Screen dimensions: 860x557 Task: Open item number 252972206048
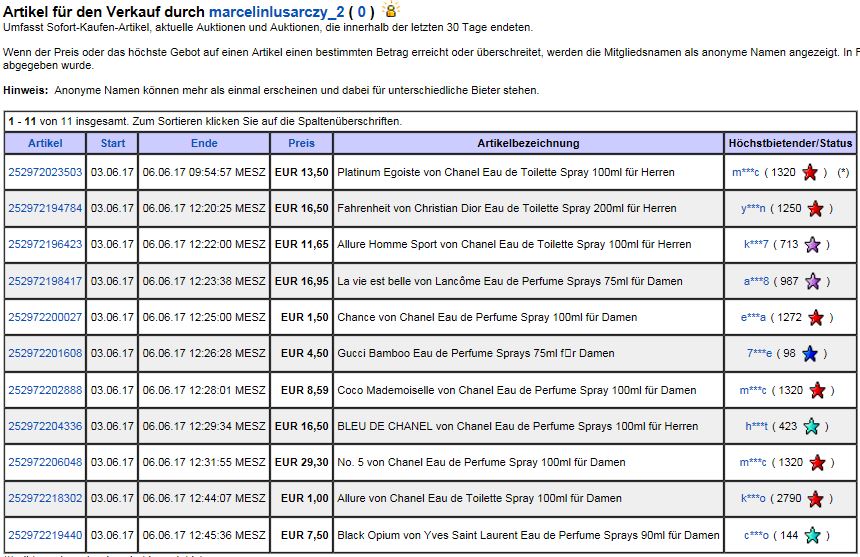[x=45, y=463]
